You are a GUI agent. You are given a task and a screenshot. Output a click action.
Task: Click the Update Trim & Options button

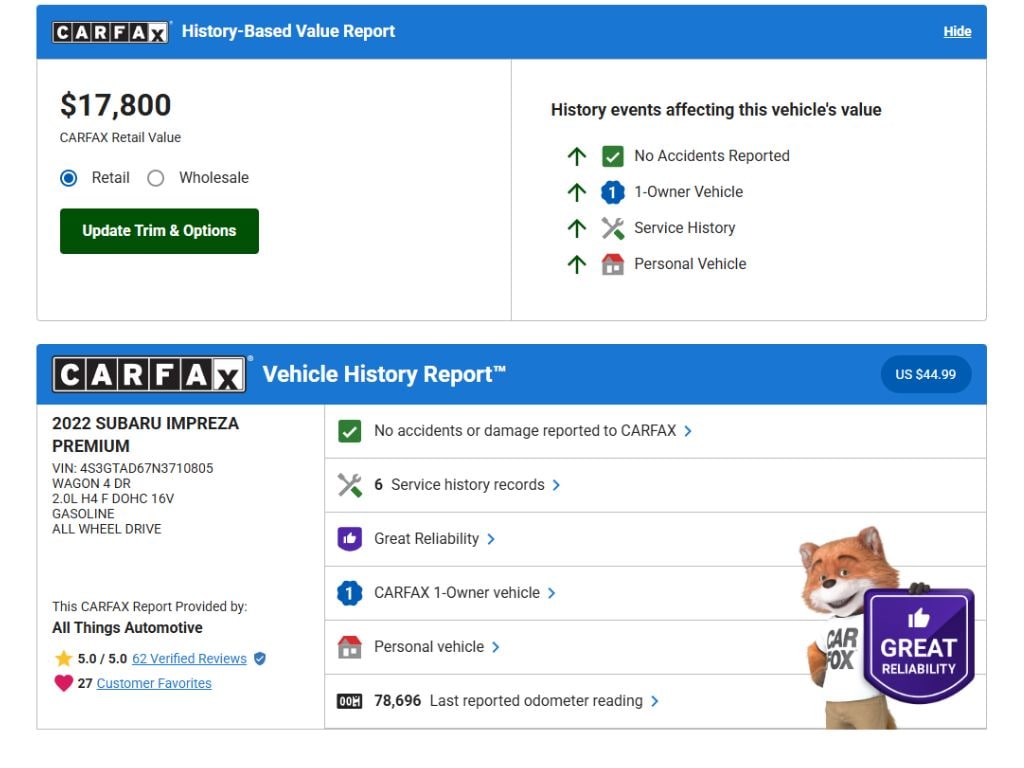(x=159, y=231)
